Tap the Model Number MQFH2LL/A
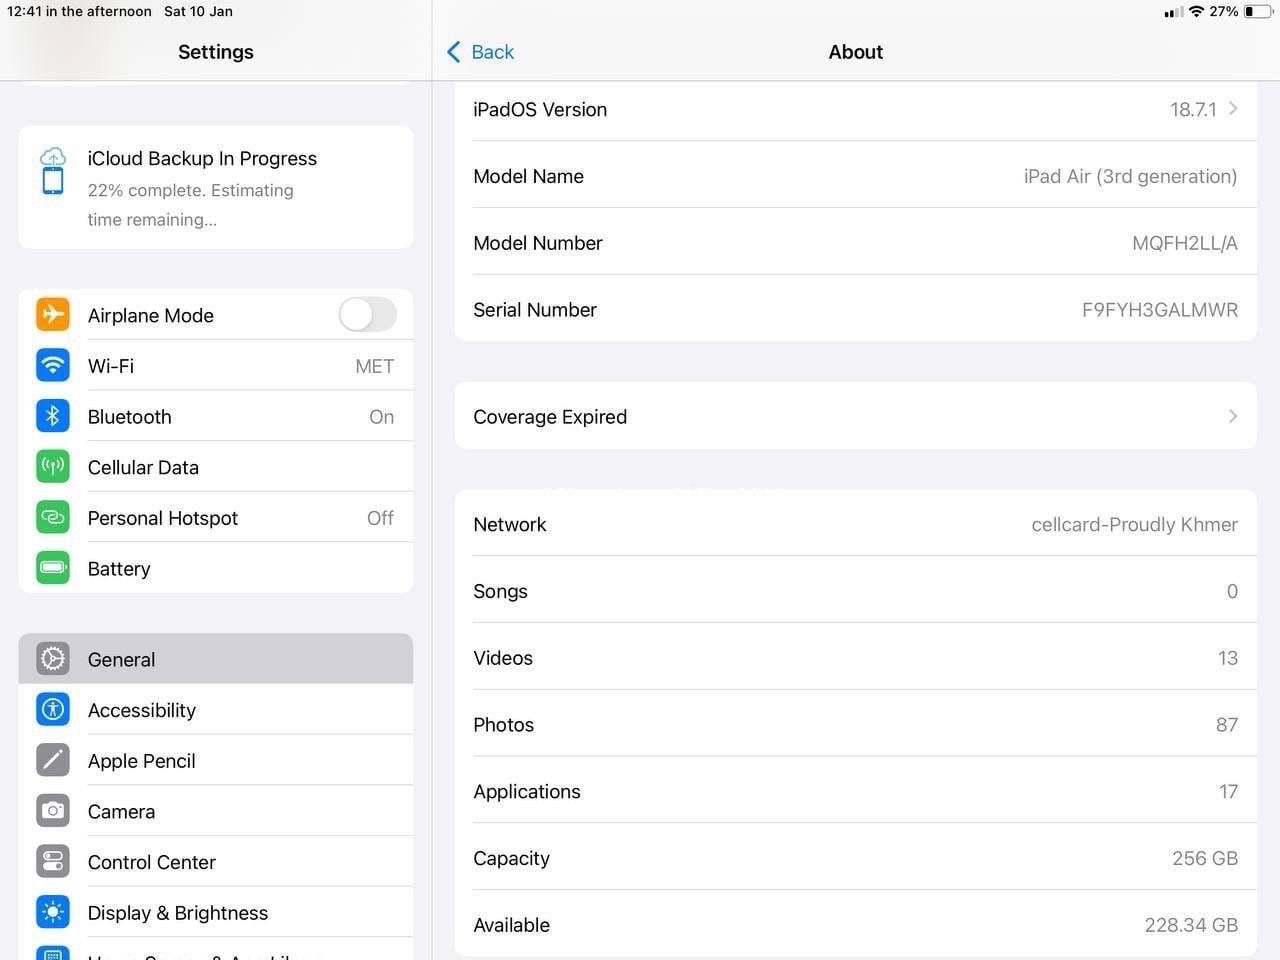This screenshot has height=960, width=1280. pos(1184,243)
